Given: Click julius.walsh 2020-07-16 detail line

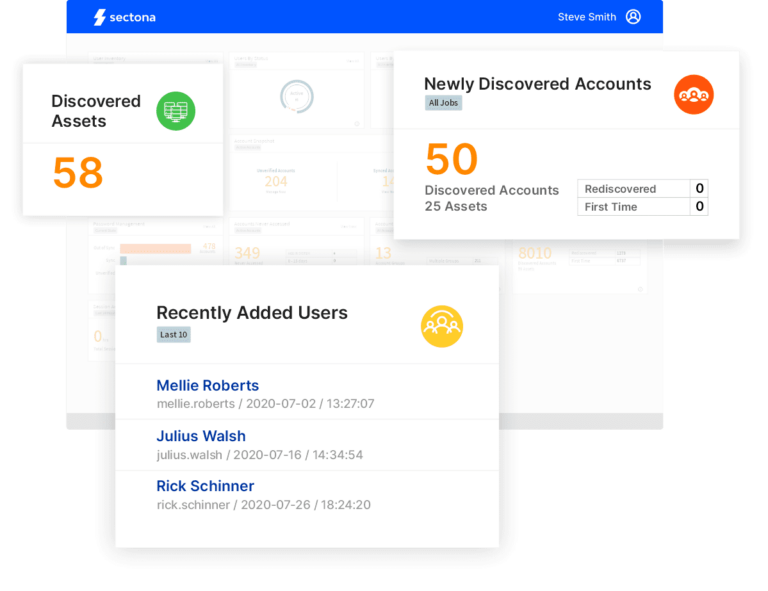Looking at the screenshot, I should [260, 455].
